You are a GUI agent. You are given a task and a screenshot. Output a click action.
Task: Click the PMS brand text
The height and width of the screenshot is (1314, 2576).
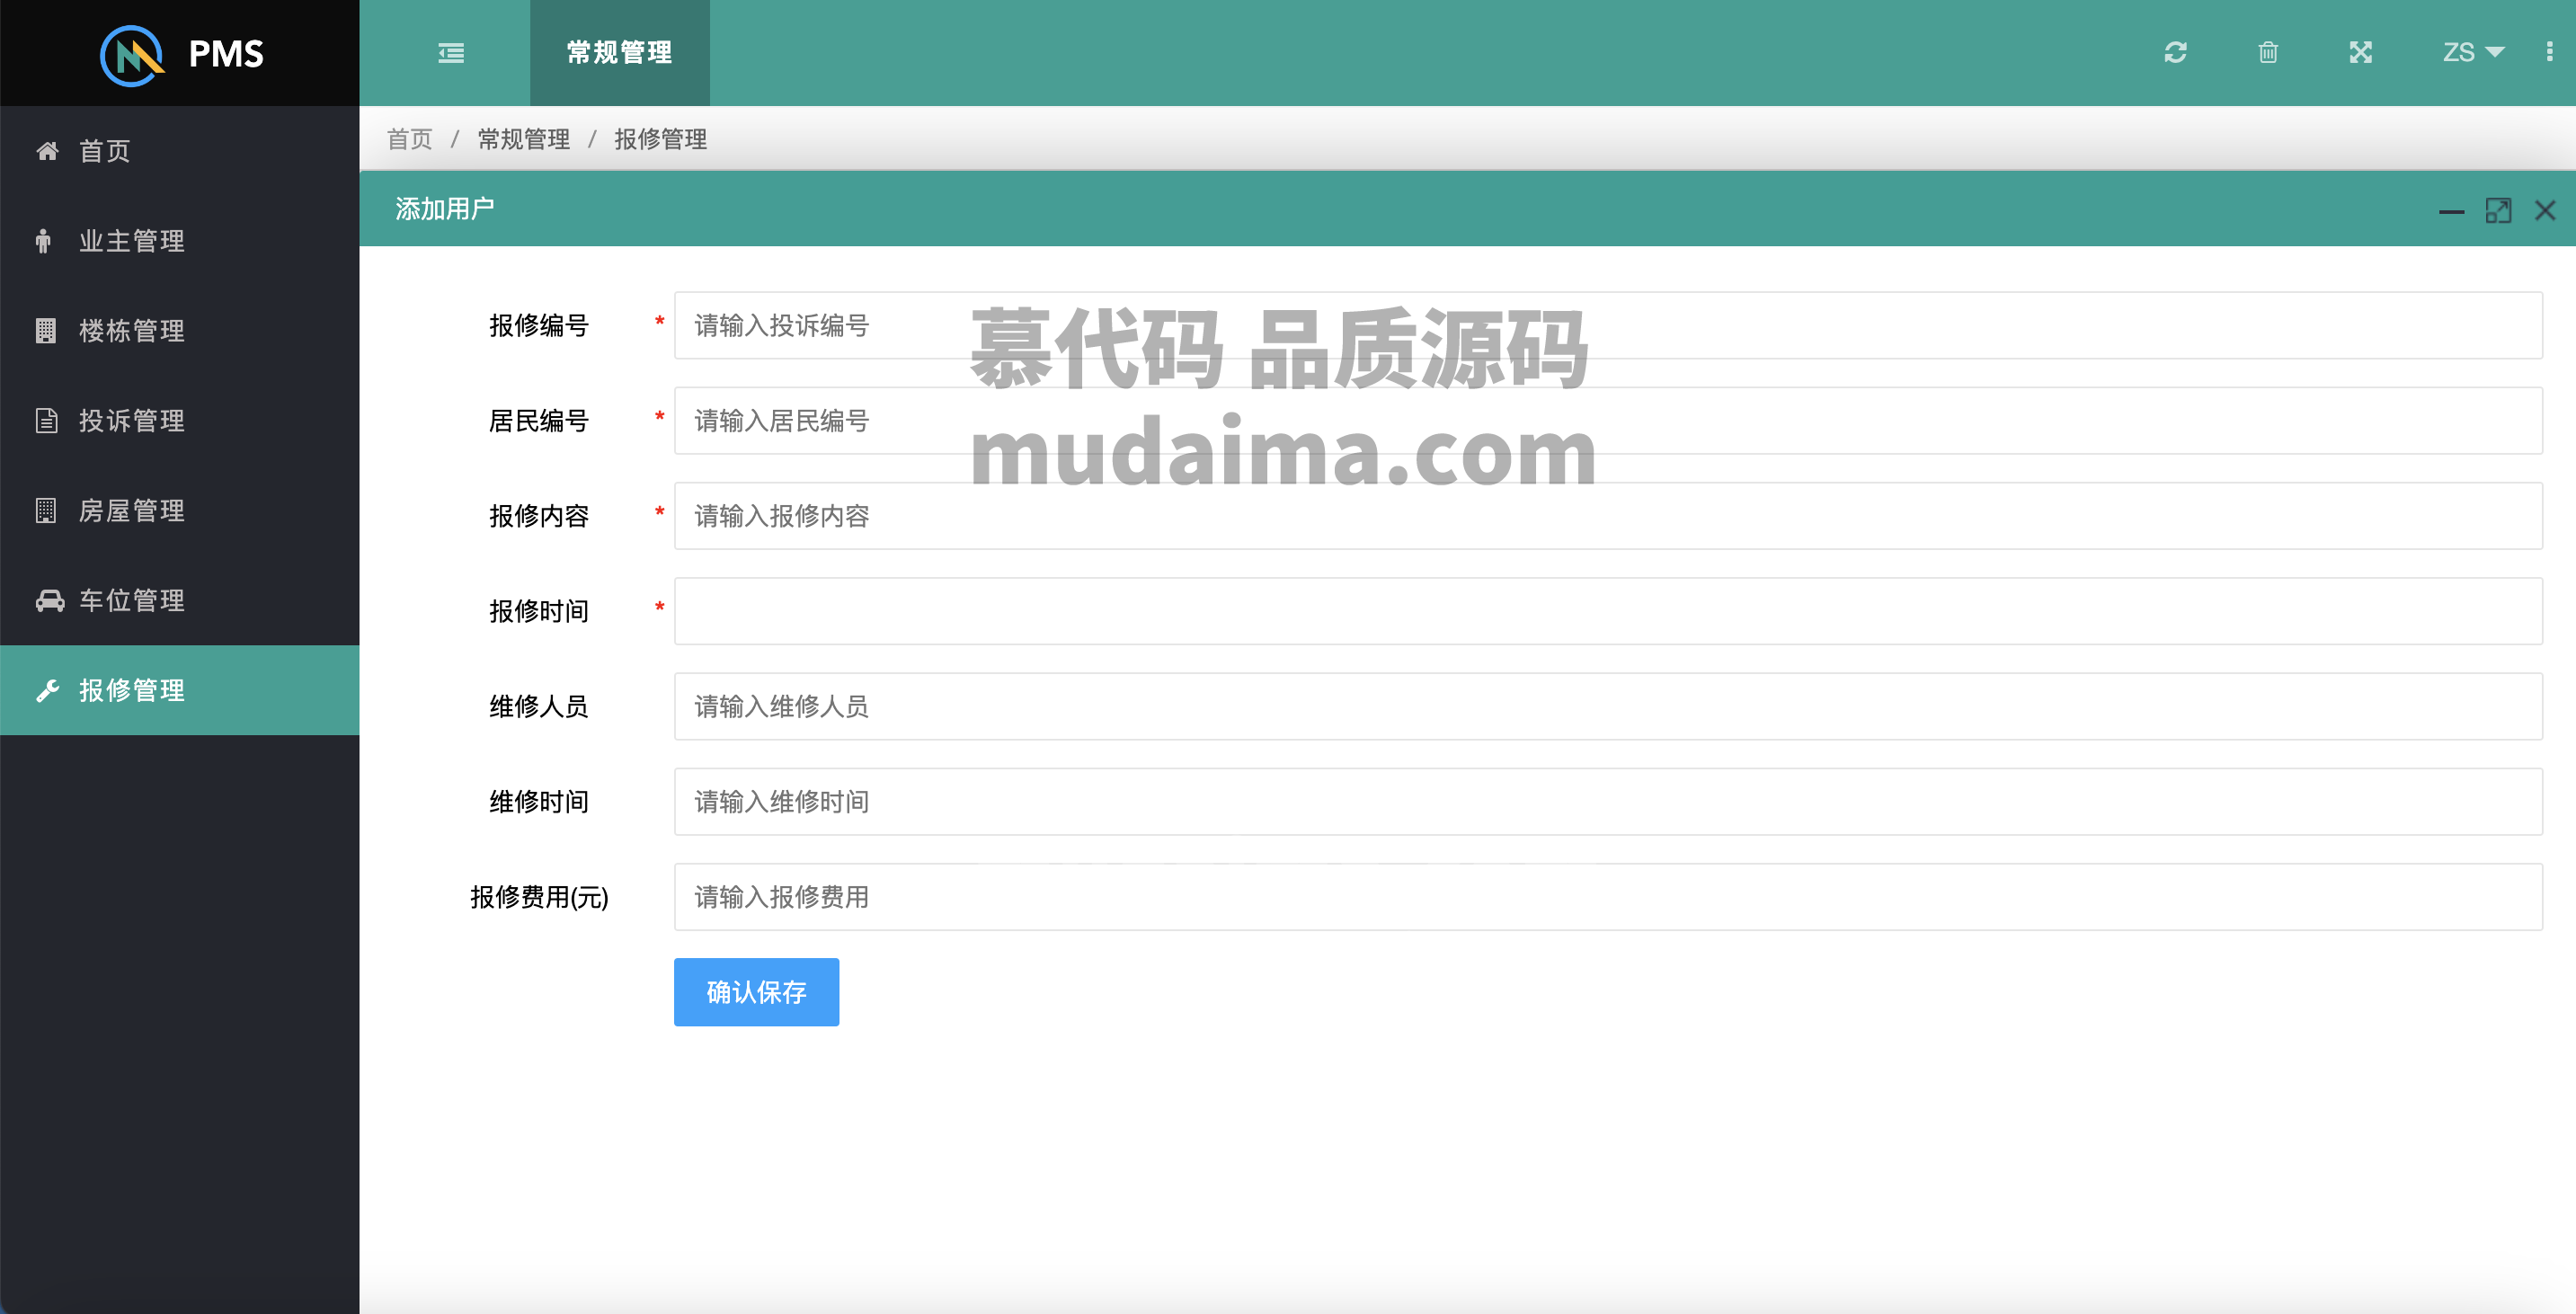click(226, 54)
